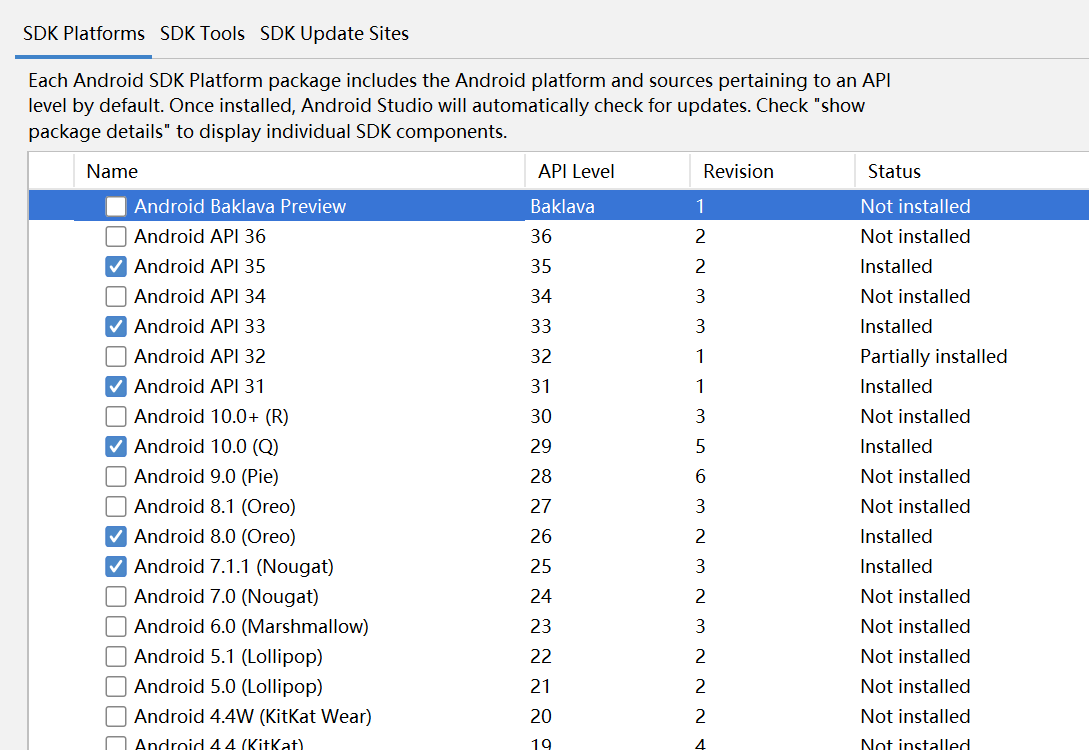Click 'Installed' status of Android API 35
1089x750 pixels.
[896, 266]
